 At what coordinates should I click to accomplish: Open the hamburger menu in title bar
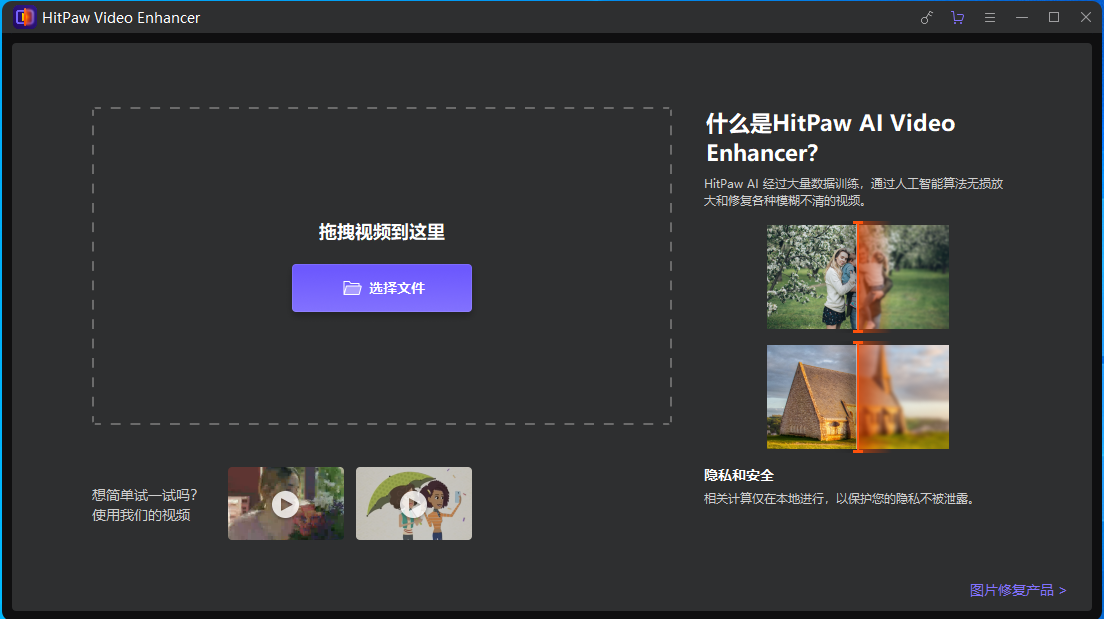pyautogui.click(x=989, y=18)
